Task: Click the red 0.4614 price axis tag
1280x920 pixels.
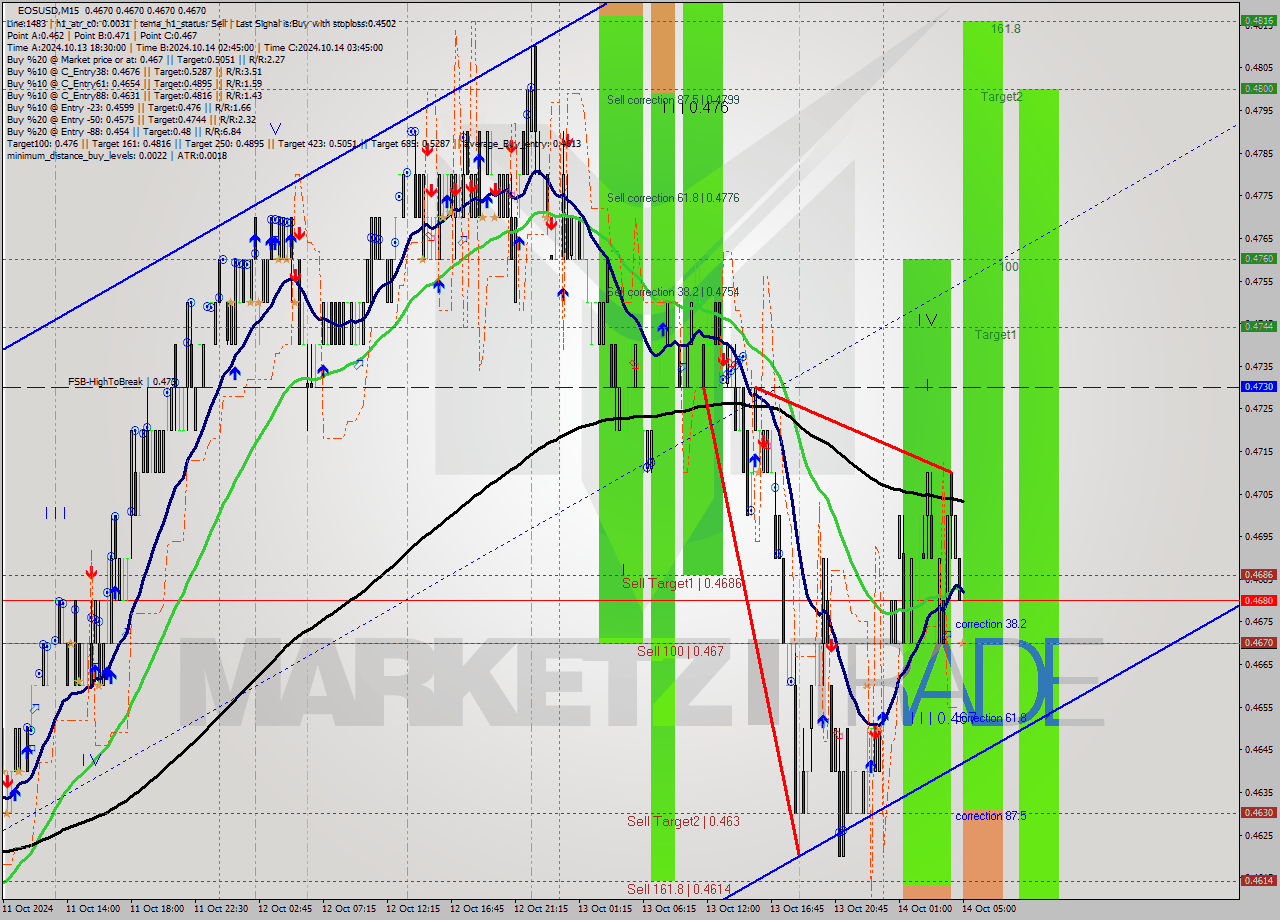Action: (1257, 880)
